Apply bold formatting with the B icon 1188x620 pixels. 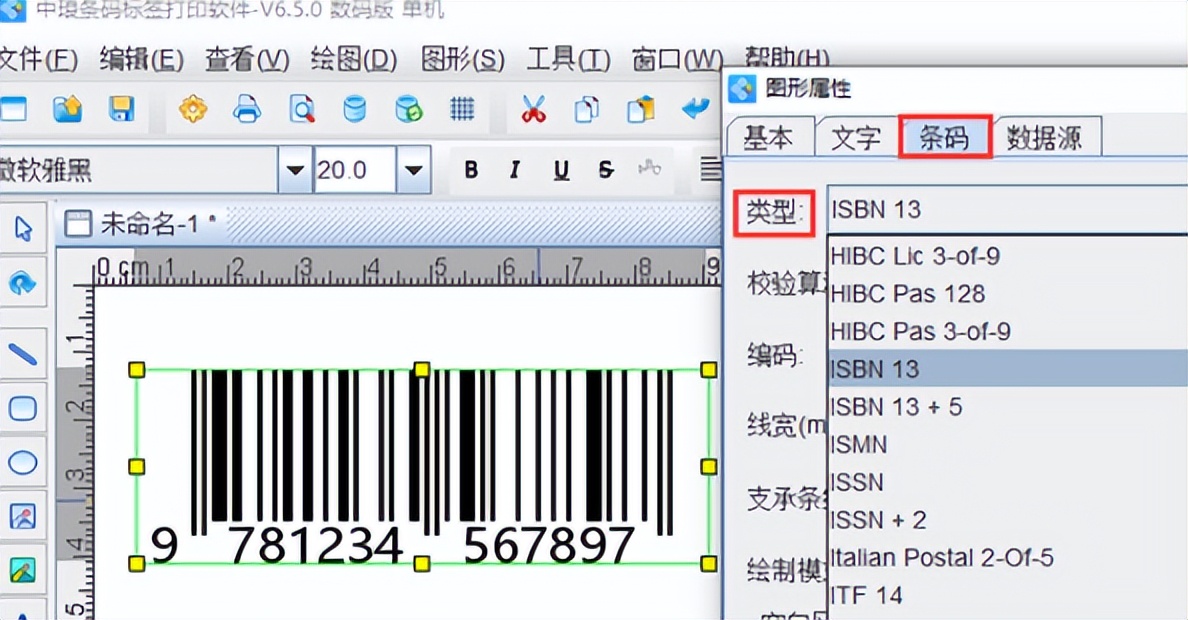pyautogui.click(x=471, y=170)
